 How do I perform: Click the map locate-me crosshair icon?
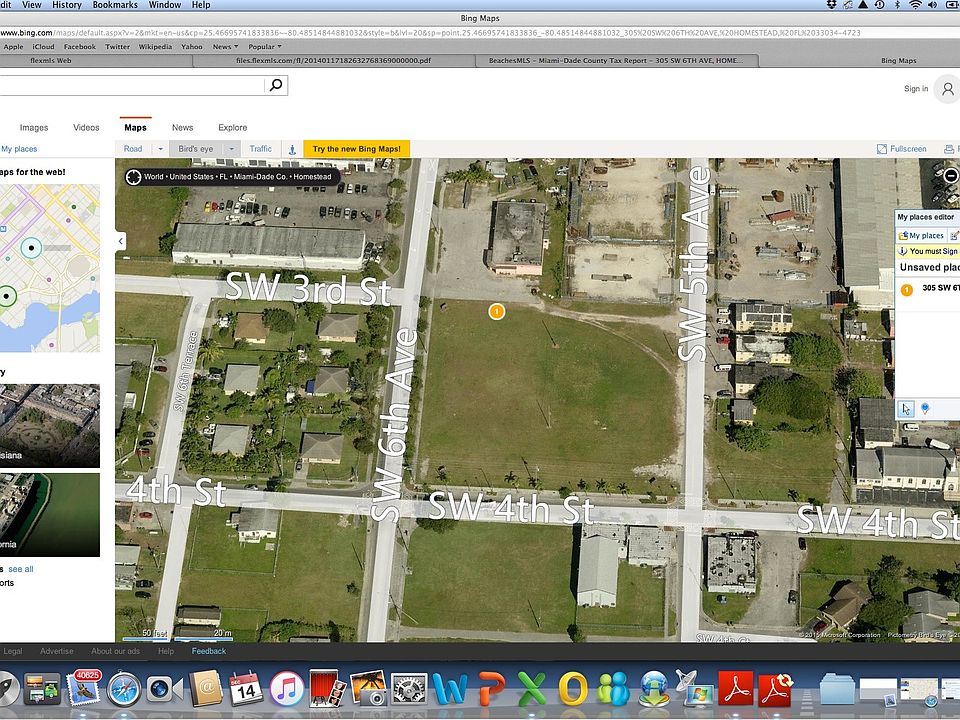click(133, 177)
